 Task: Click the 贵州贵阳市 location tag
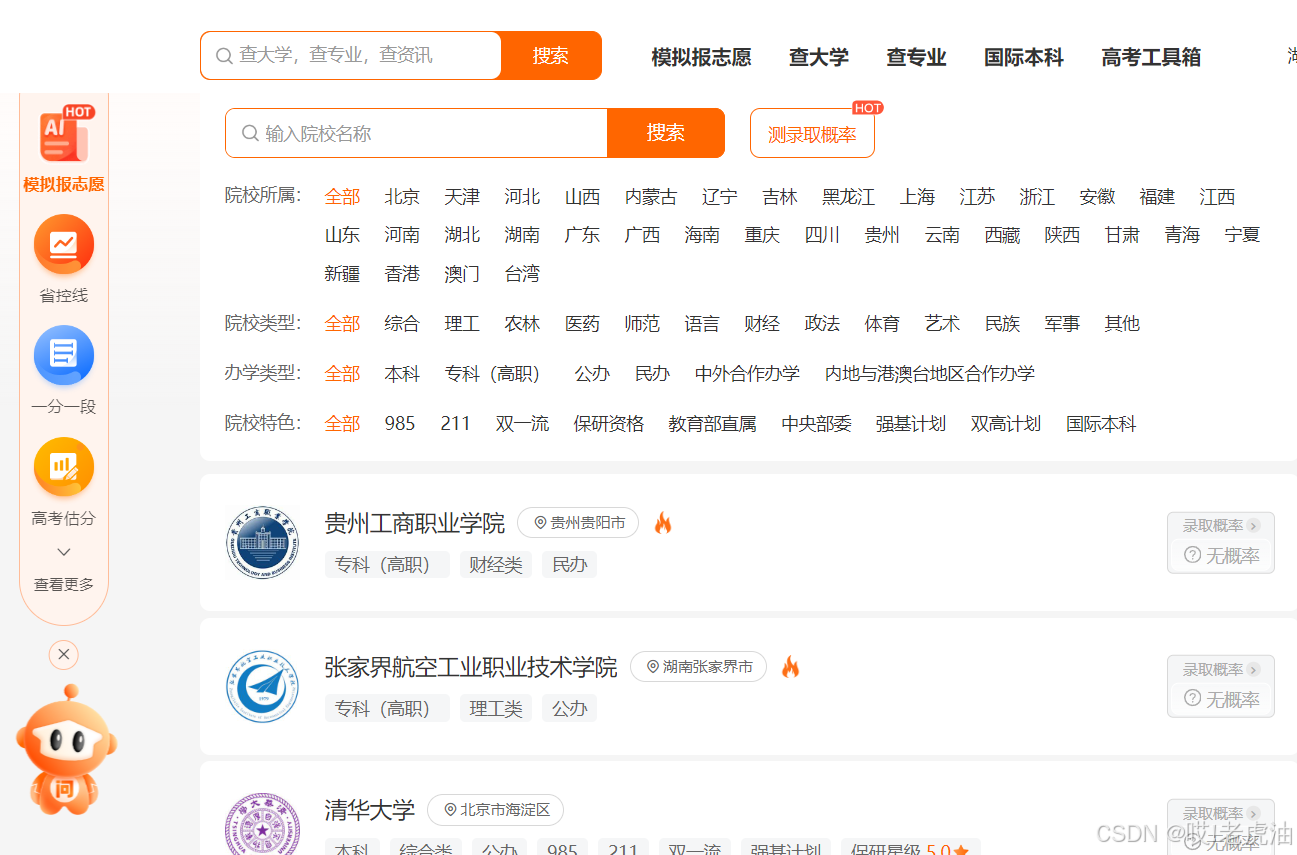coord(578,523)
